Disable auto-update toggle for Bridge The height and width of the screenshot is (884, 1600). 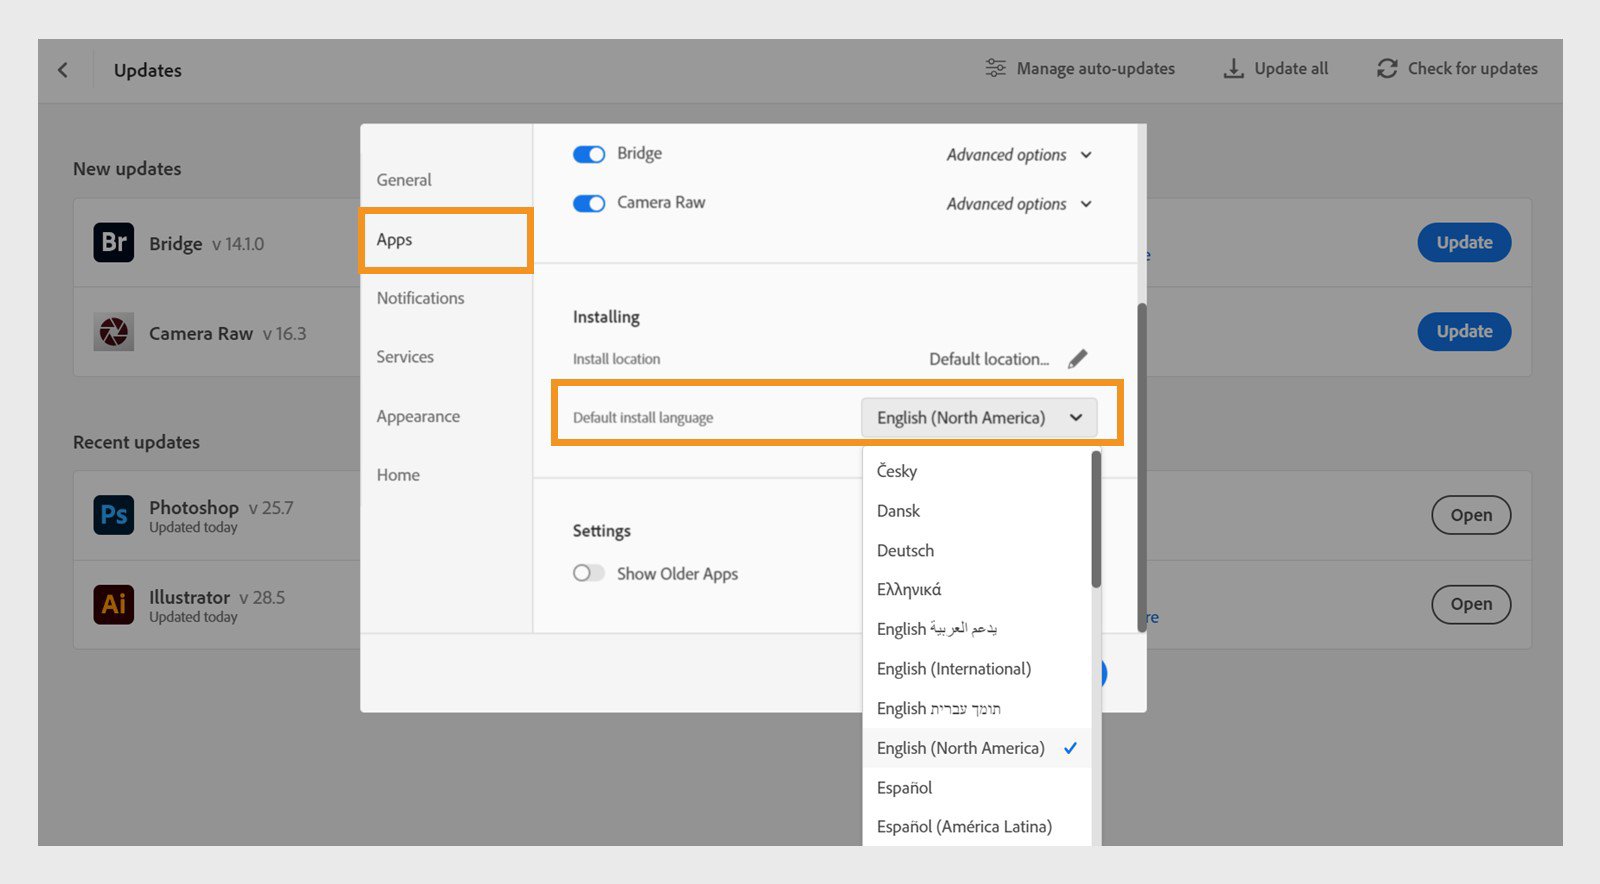pos(589,154)
